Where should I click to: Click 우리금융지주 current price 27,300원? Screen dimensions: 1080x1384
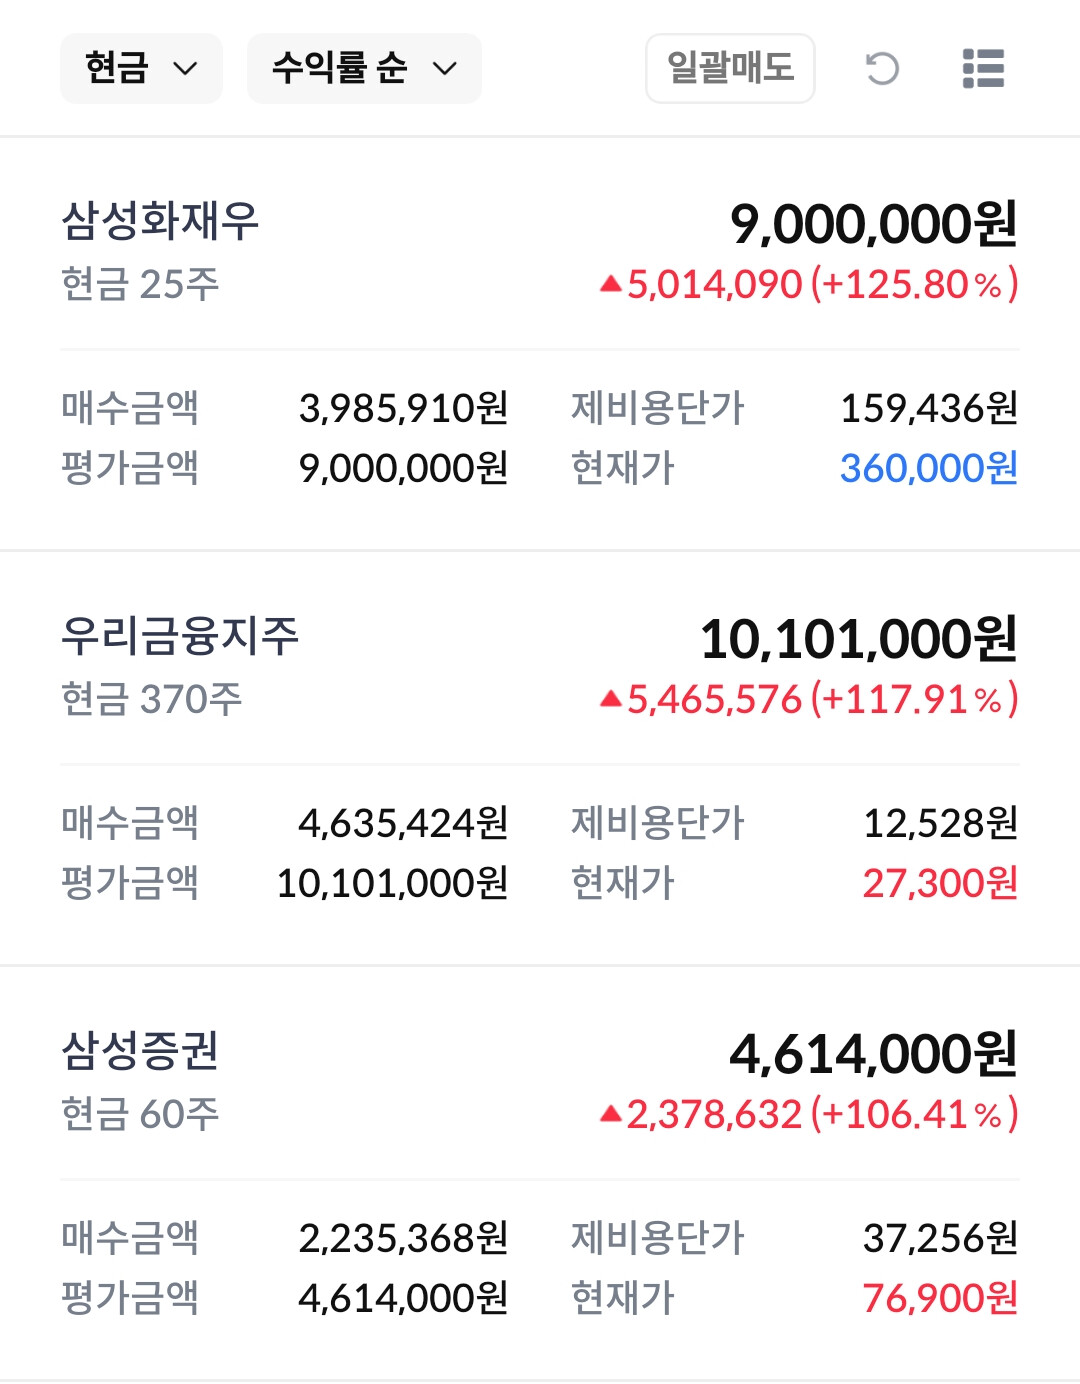coord(940,883)
